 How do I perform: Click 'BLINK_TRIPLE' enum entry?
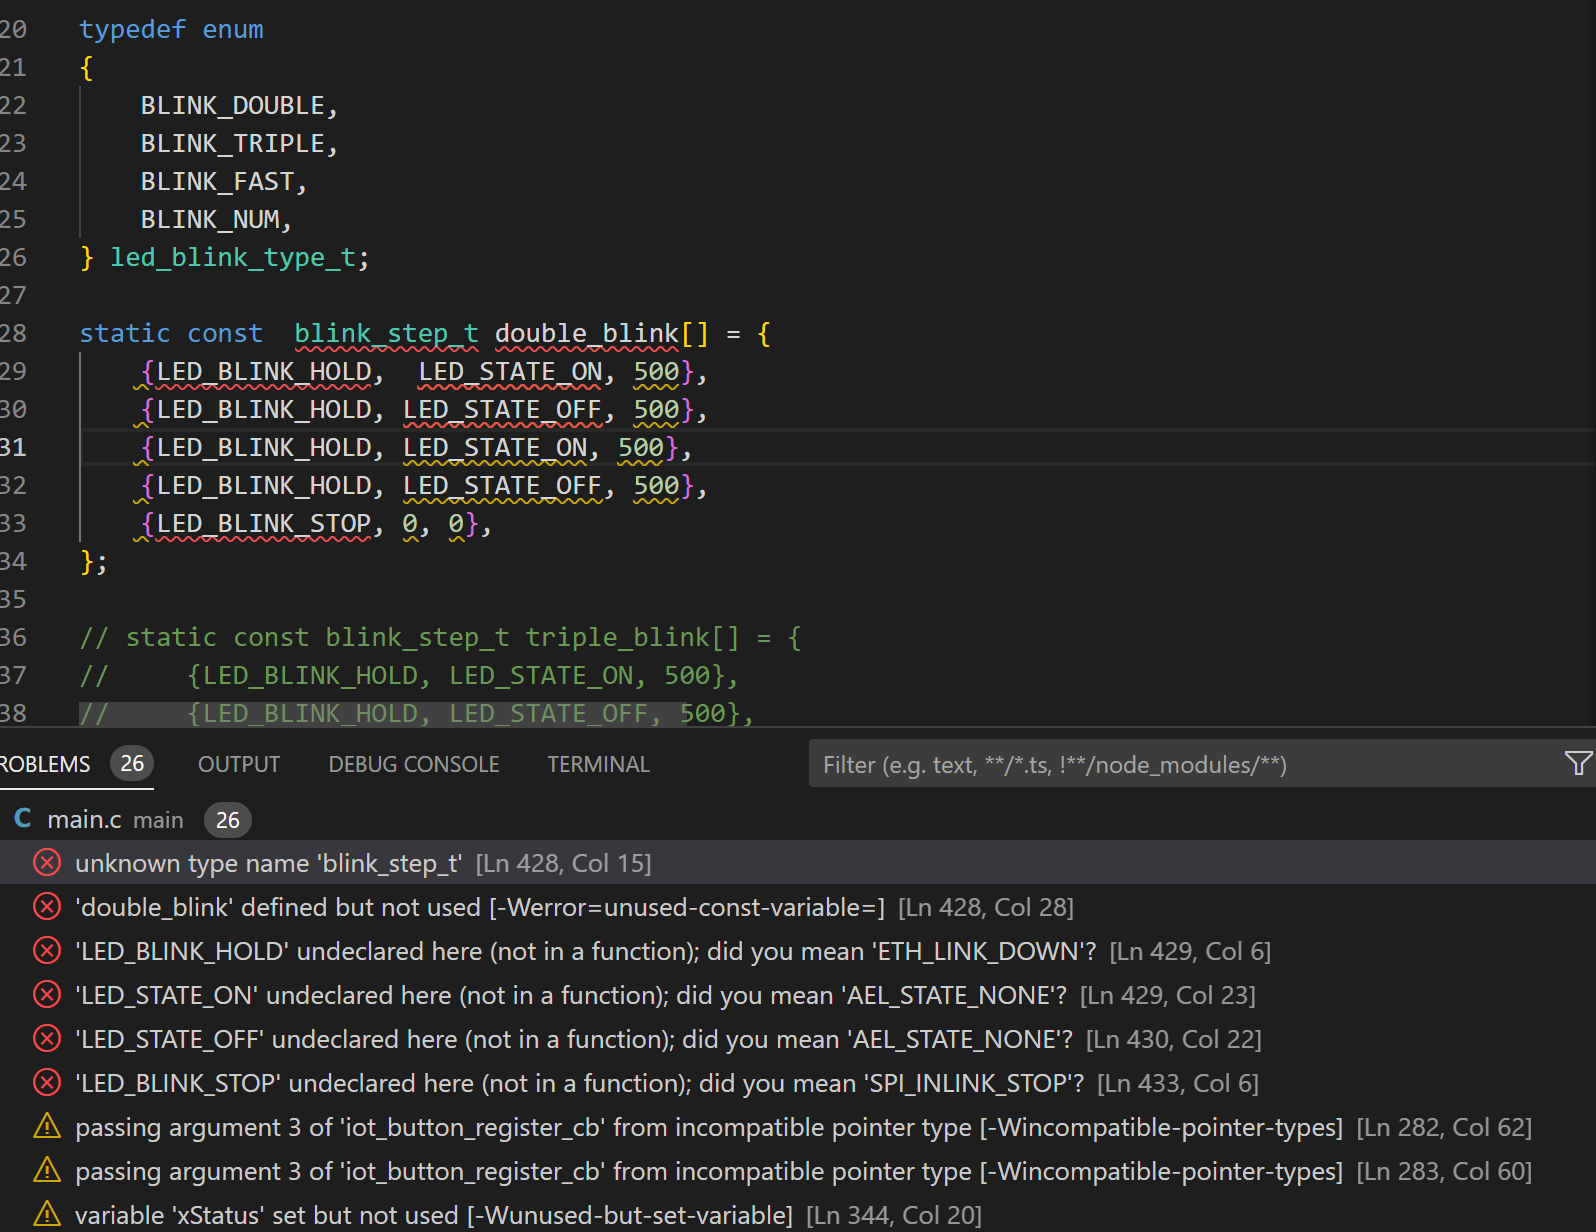[232, 143]
